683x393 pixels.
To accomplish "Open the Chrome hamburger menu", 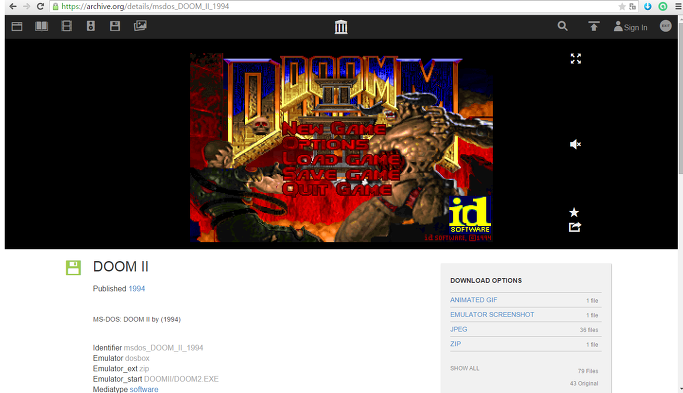I will pos(678,6).
